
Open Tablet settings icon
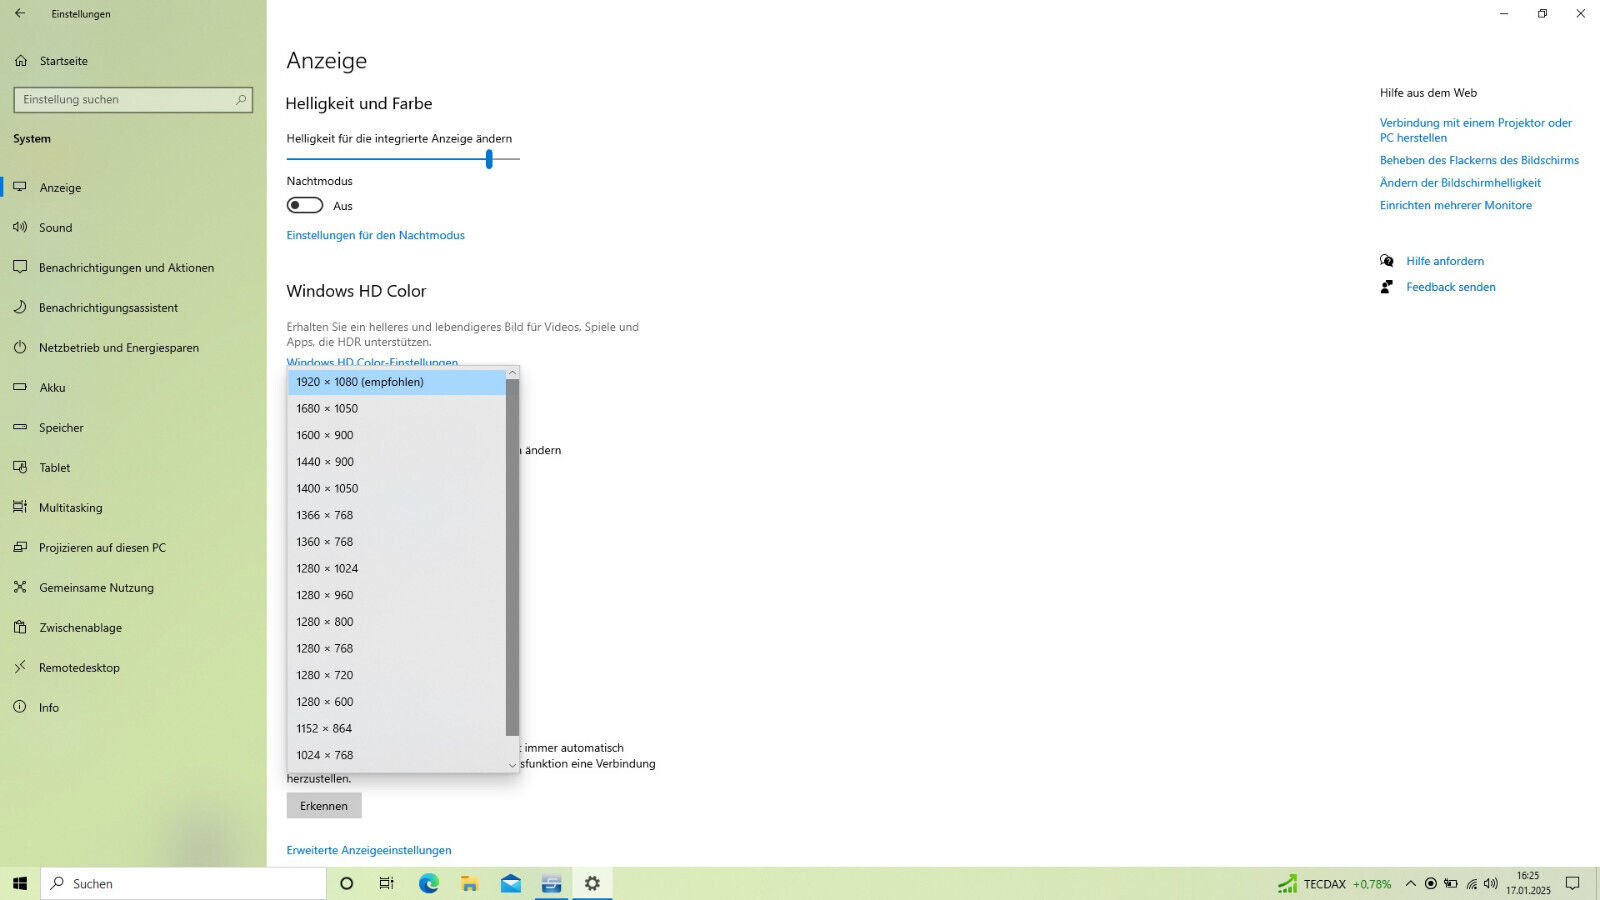[x=20, y=467]
